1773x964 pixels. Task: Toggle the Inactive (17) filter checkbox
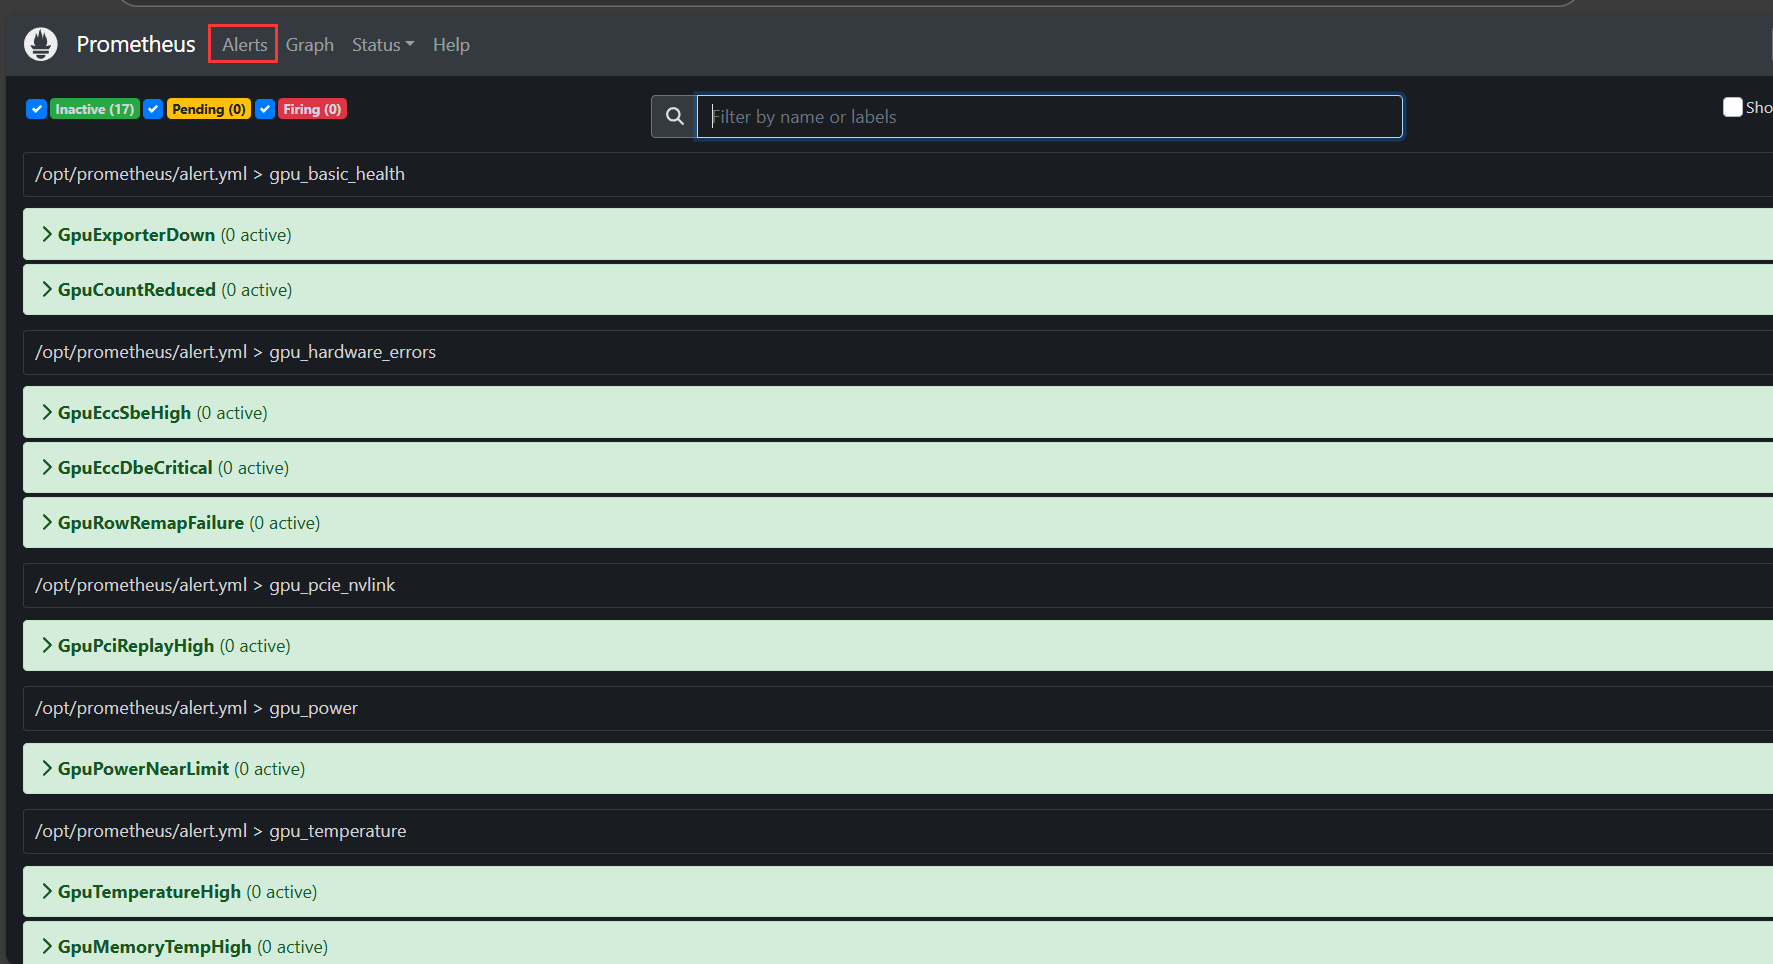coord(37,109)
